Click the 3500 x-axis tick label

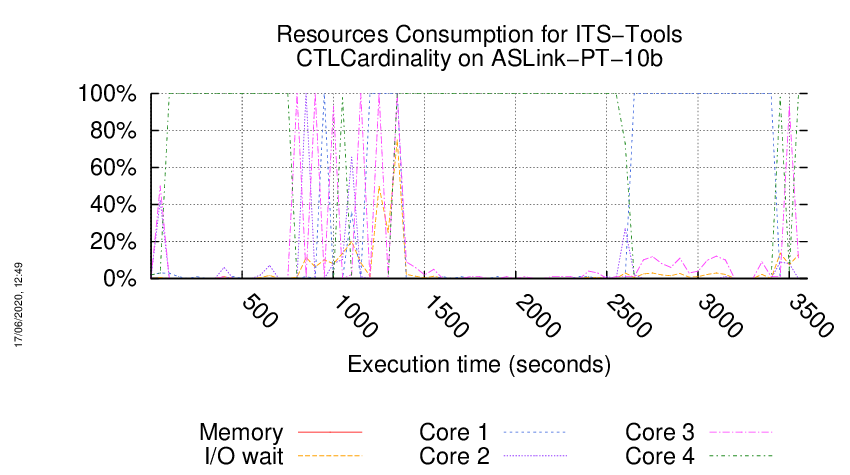(x=810, y=316)
